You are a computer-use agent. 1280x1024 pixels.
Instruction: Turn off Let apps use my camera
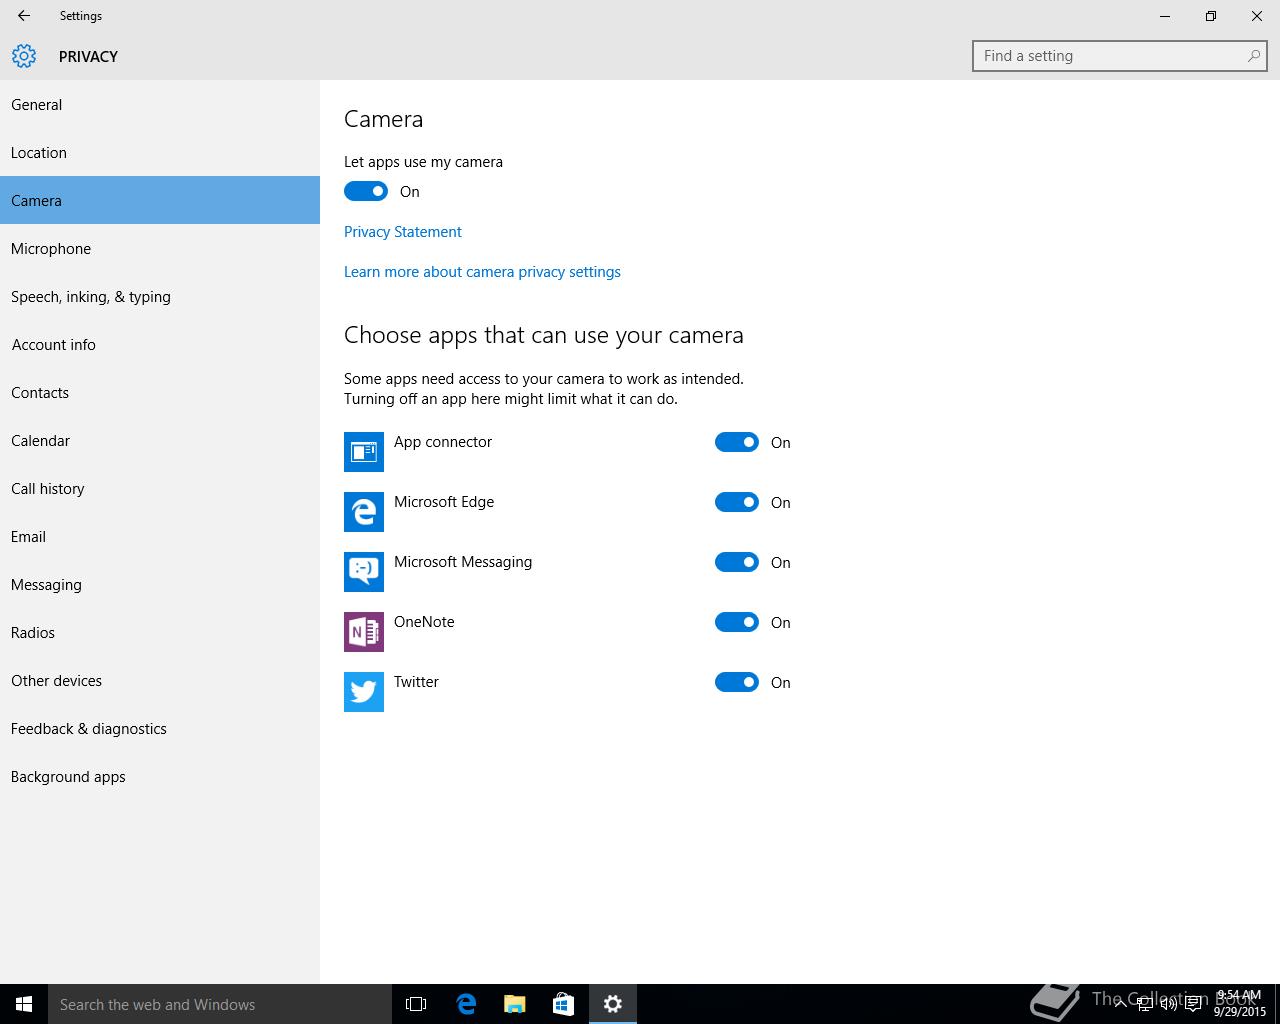click(x=366, y=191)
